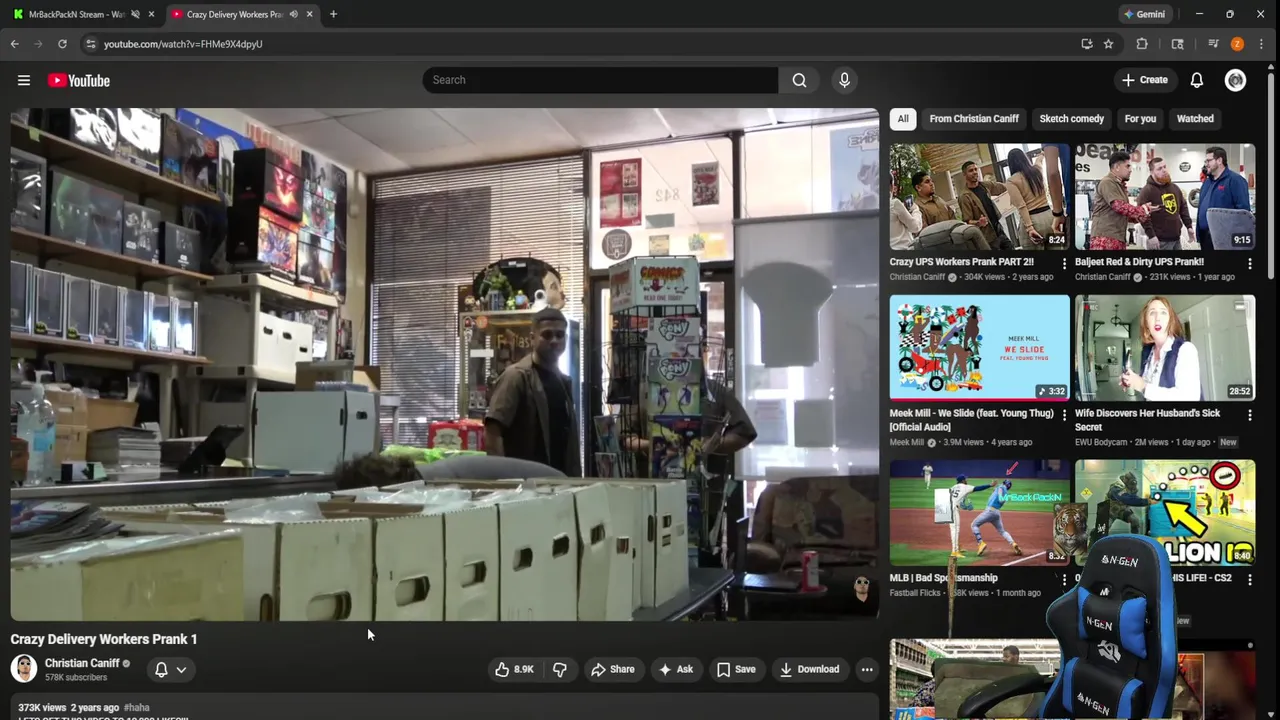Click the search magnifier button

(799, 80)
